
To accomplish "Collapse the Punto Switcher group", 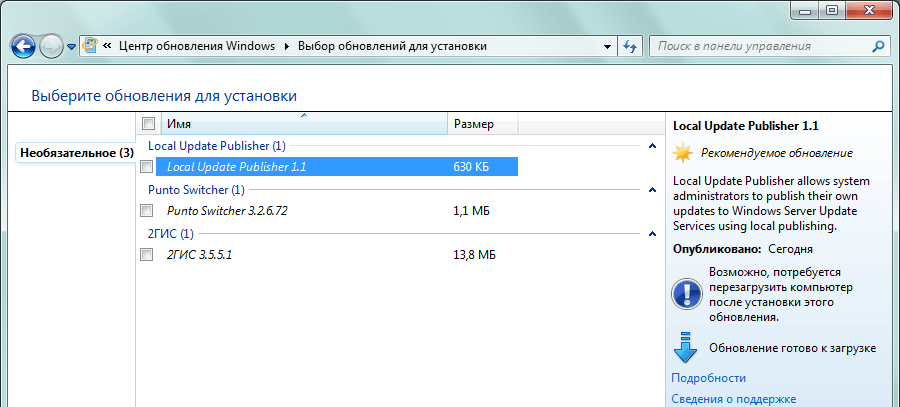I will point(652,189).
